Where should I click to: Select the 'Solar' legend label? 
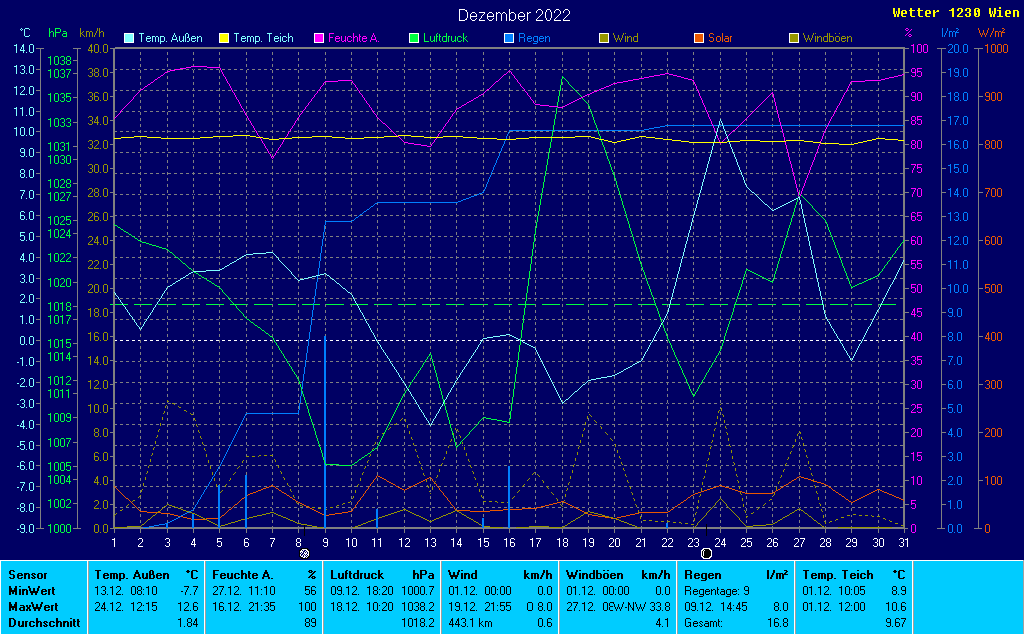[720, 39]
